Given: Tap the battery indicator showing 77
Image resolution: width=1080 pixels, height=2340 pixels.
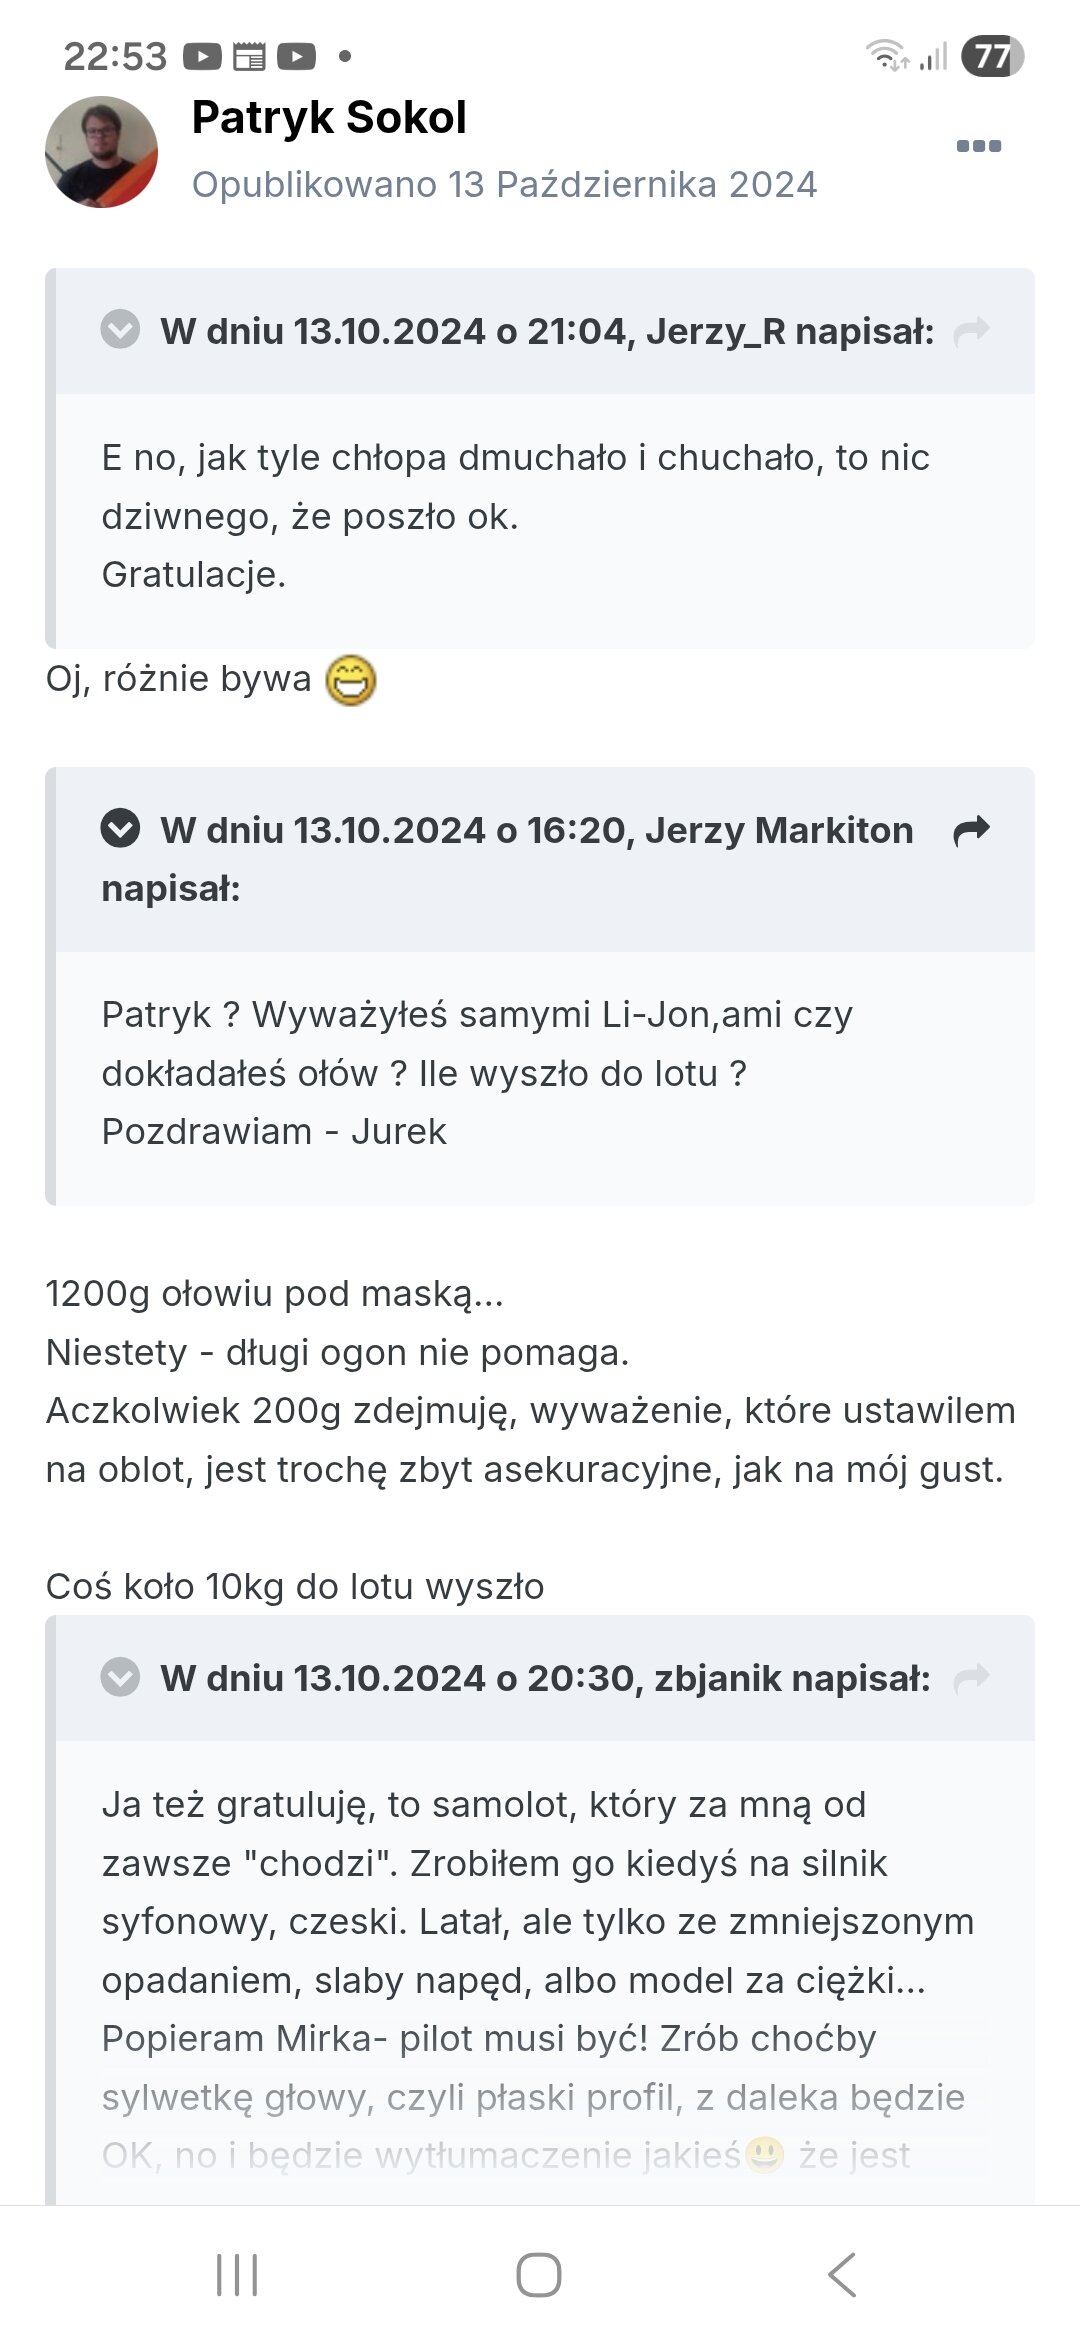Looking at the screenshot, I should click(992, 56).
